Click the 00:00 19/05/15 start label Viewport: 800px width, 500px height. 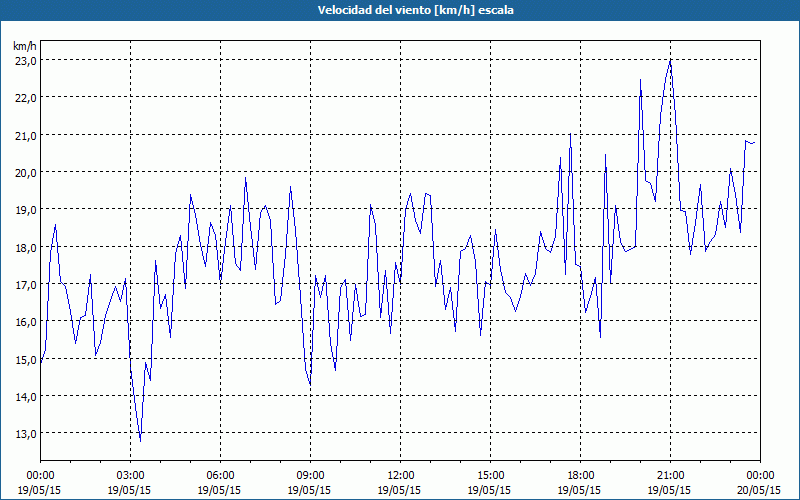(x=40, y=483)
